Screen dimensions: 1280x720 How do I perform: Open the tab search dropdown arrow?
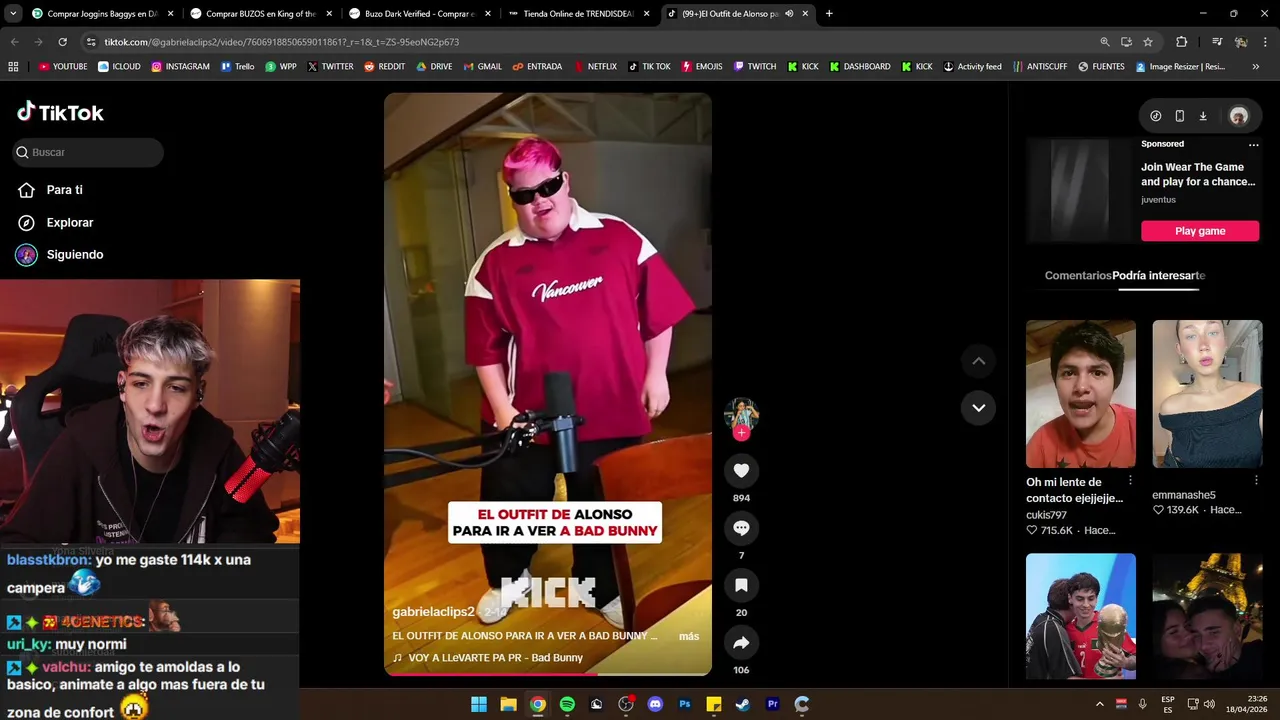coord(13,14)
